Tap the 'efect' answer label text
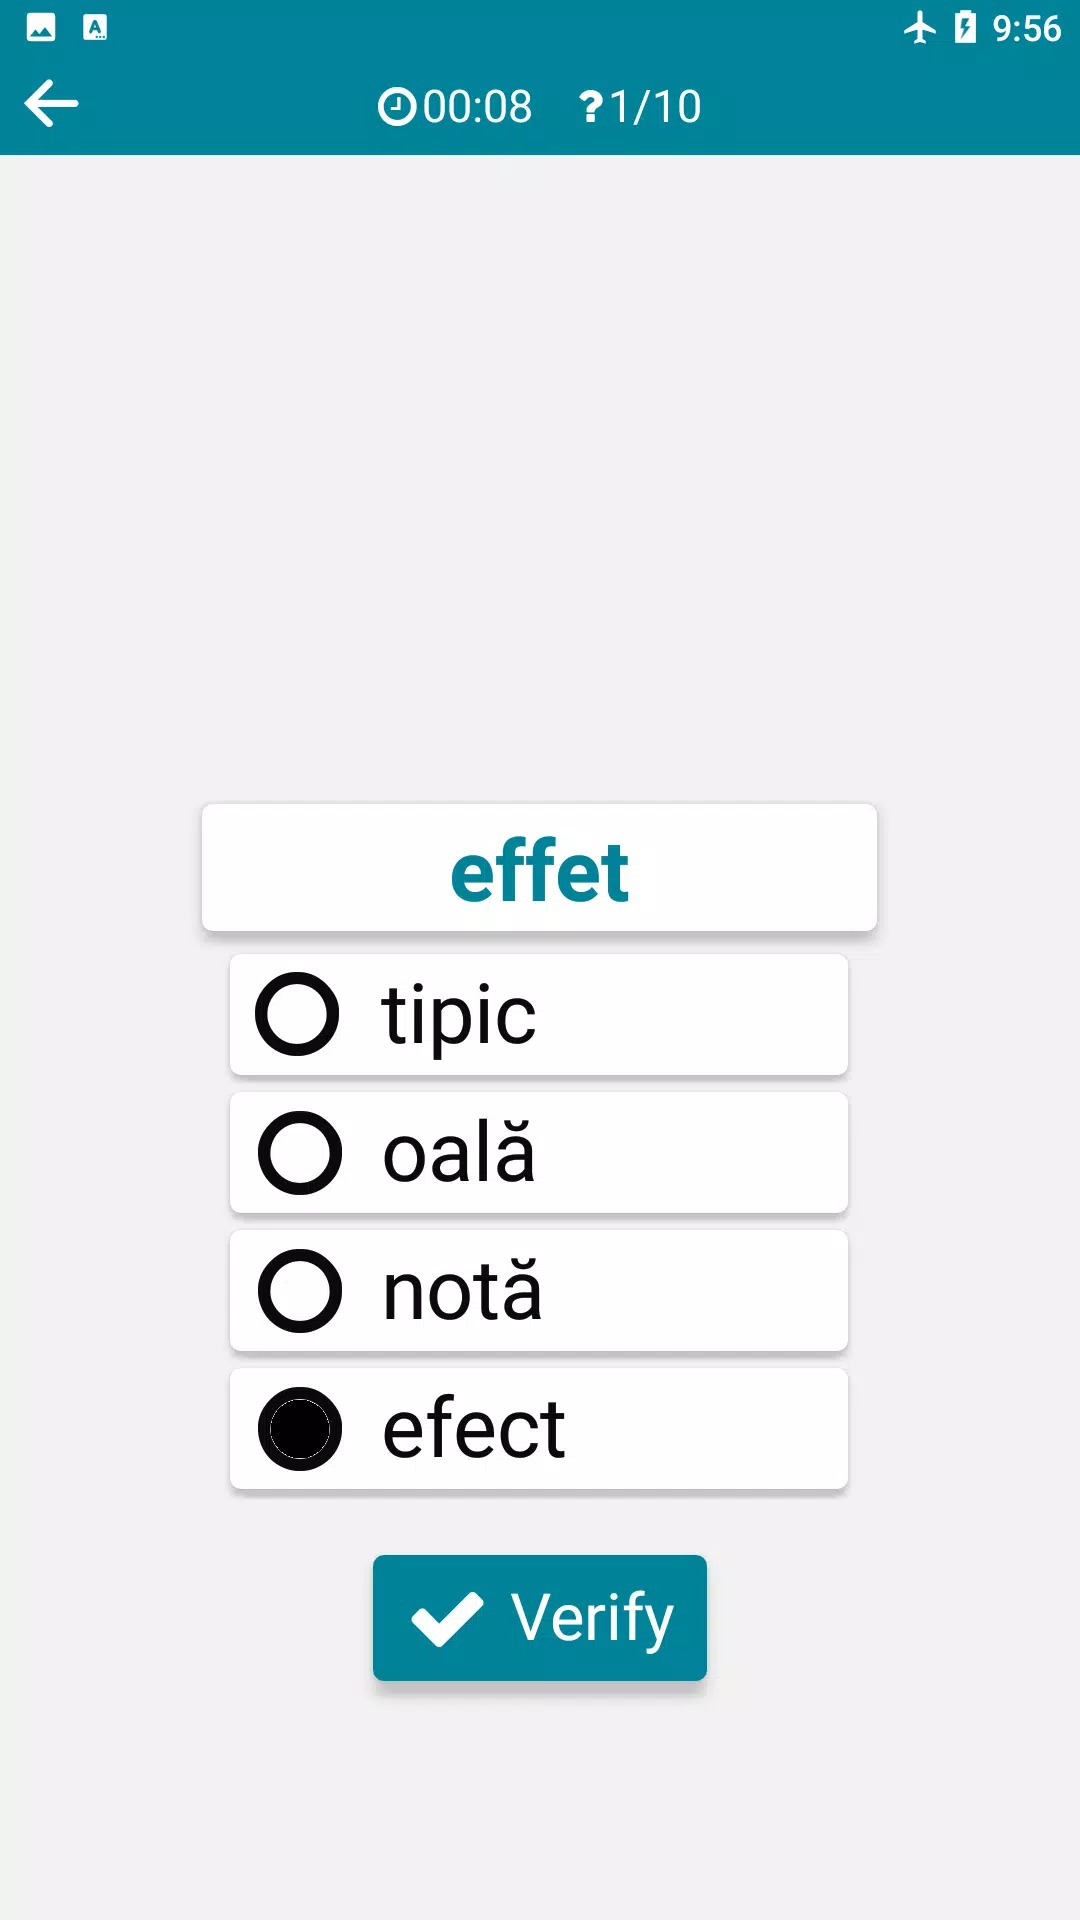Viewport: 1080px width, 1920px height. 474,1429
